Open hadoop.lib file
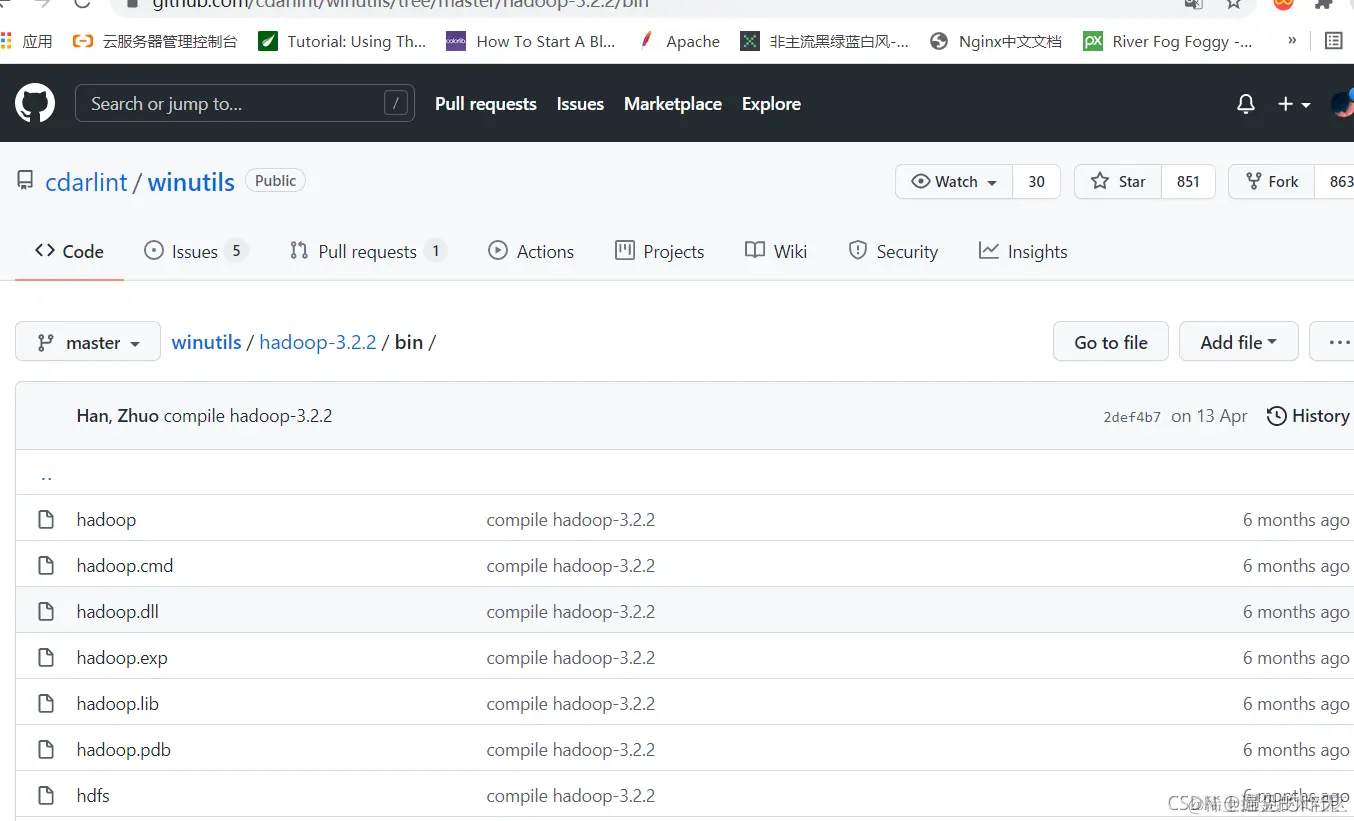The width and height of the screenshot is (1354, 821). [x=117, y=704]
